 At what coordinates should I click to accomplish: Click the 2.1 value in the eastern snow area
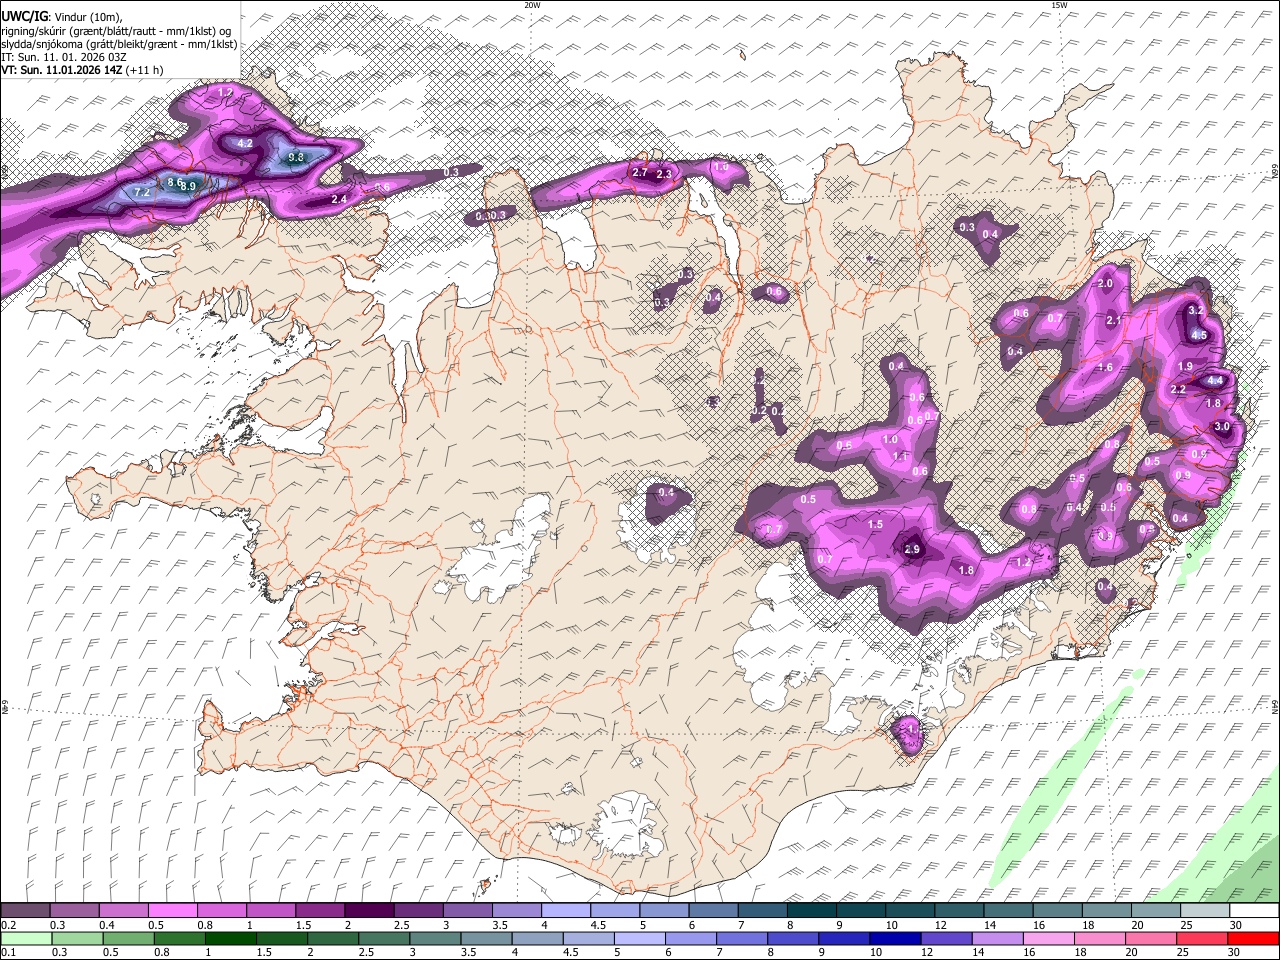[1115, 321]
